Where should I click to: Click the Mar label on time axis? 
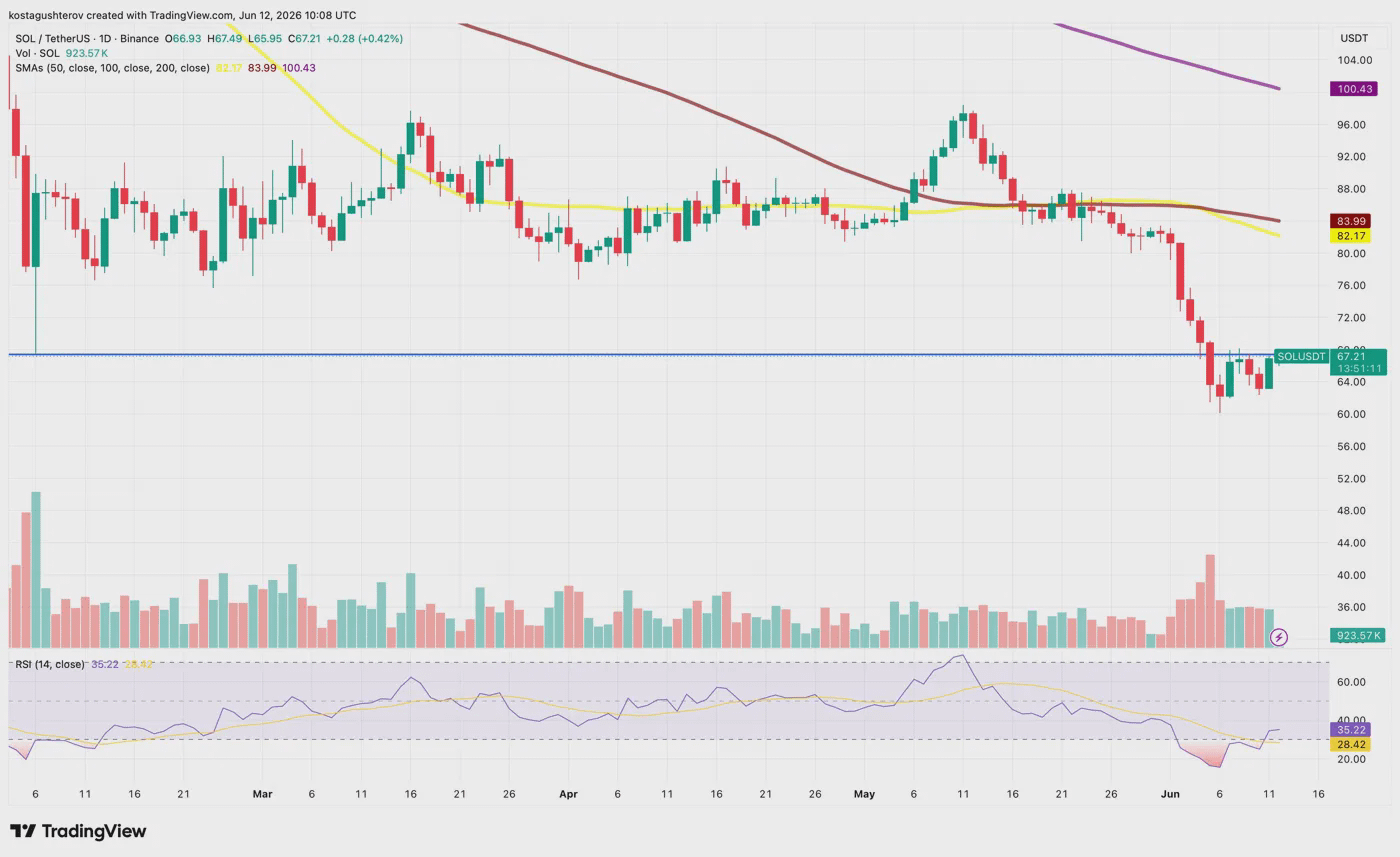262,794
